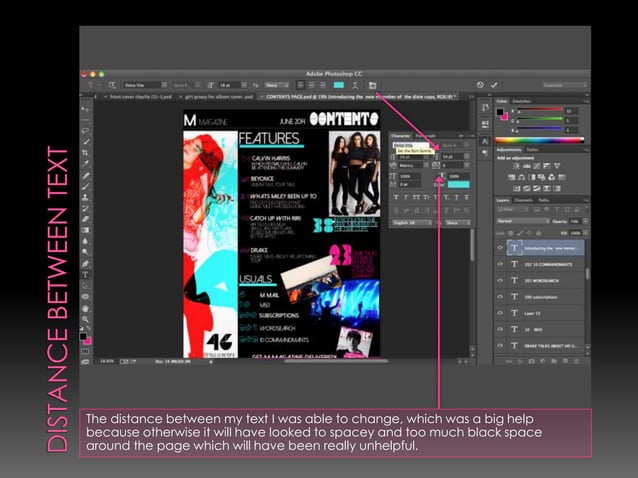The height and width of the screenshot is (478, 638).
Task: Switch to 'girl group for album cover' document tab
Action: tap(219, 97)
